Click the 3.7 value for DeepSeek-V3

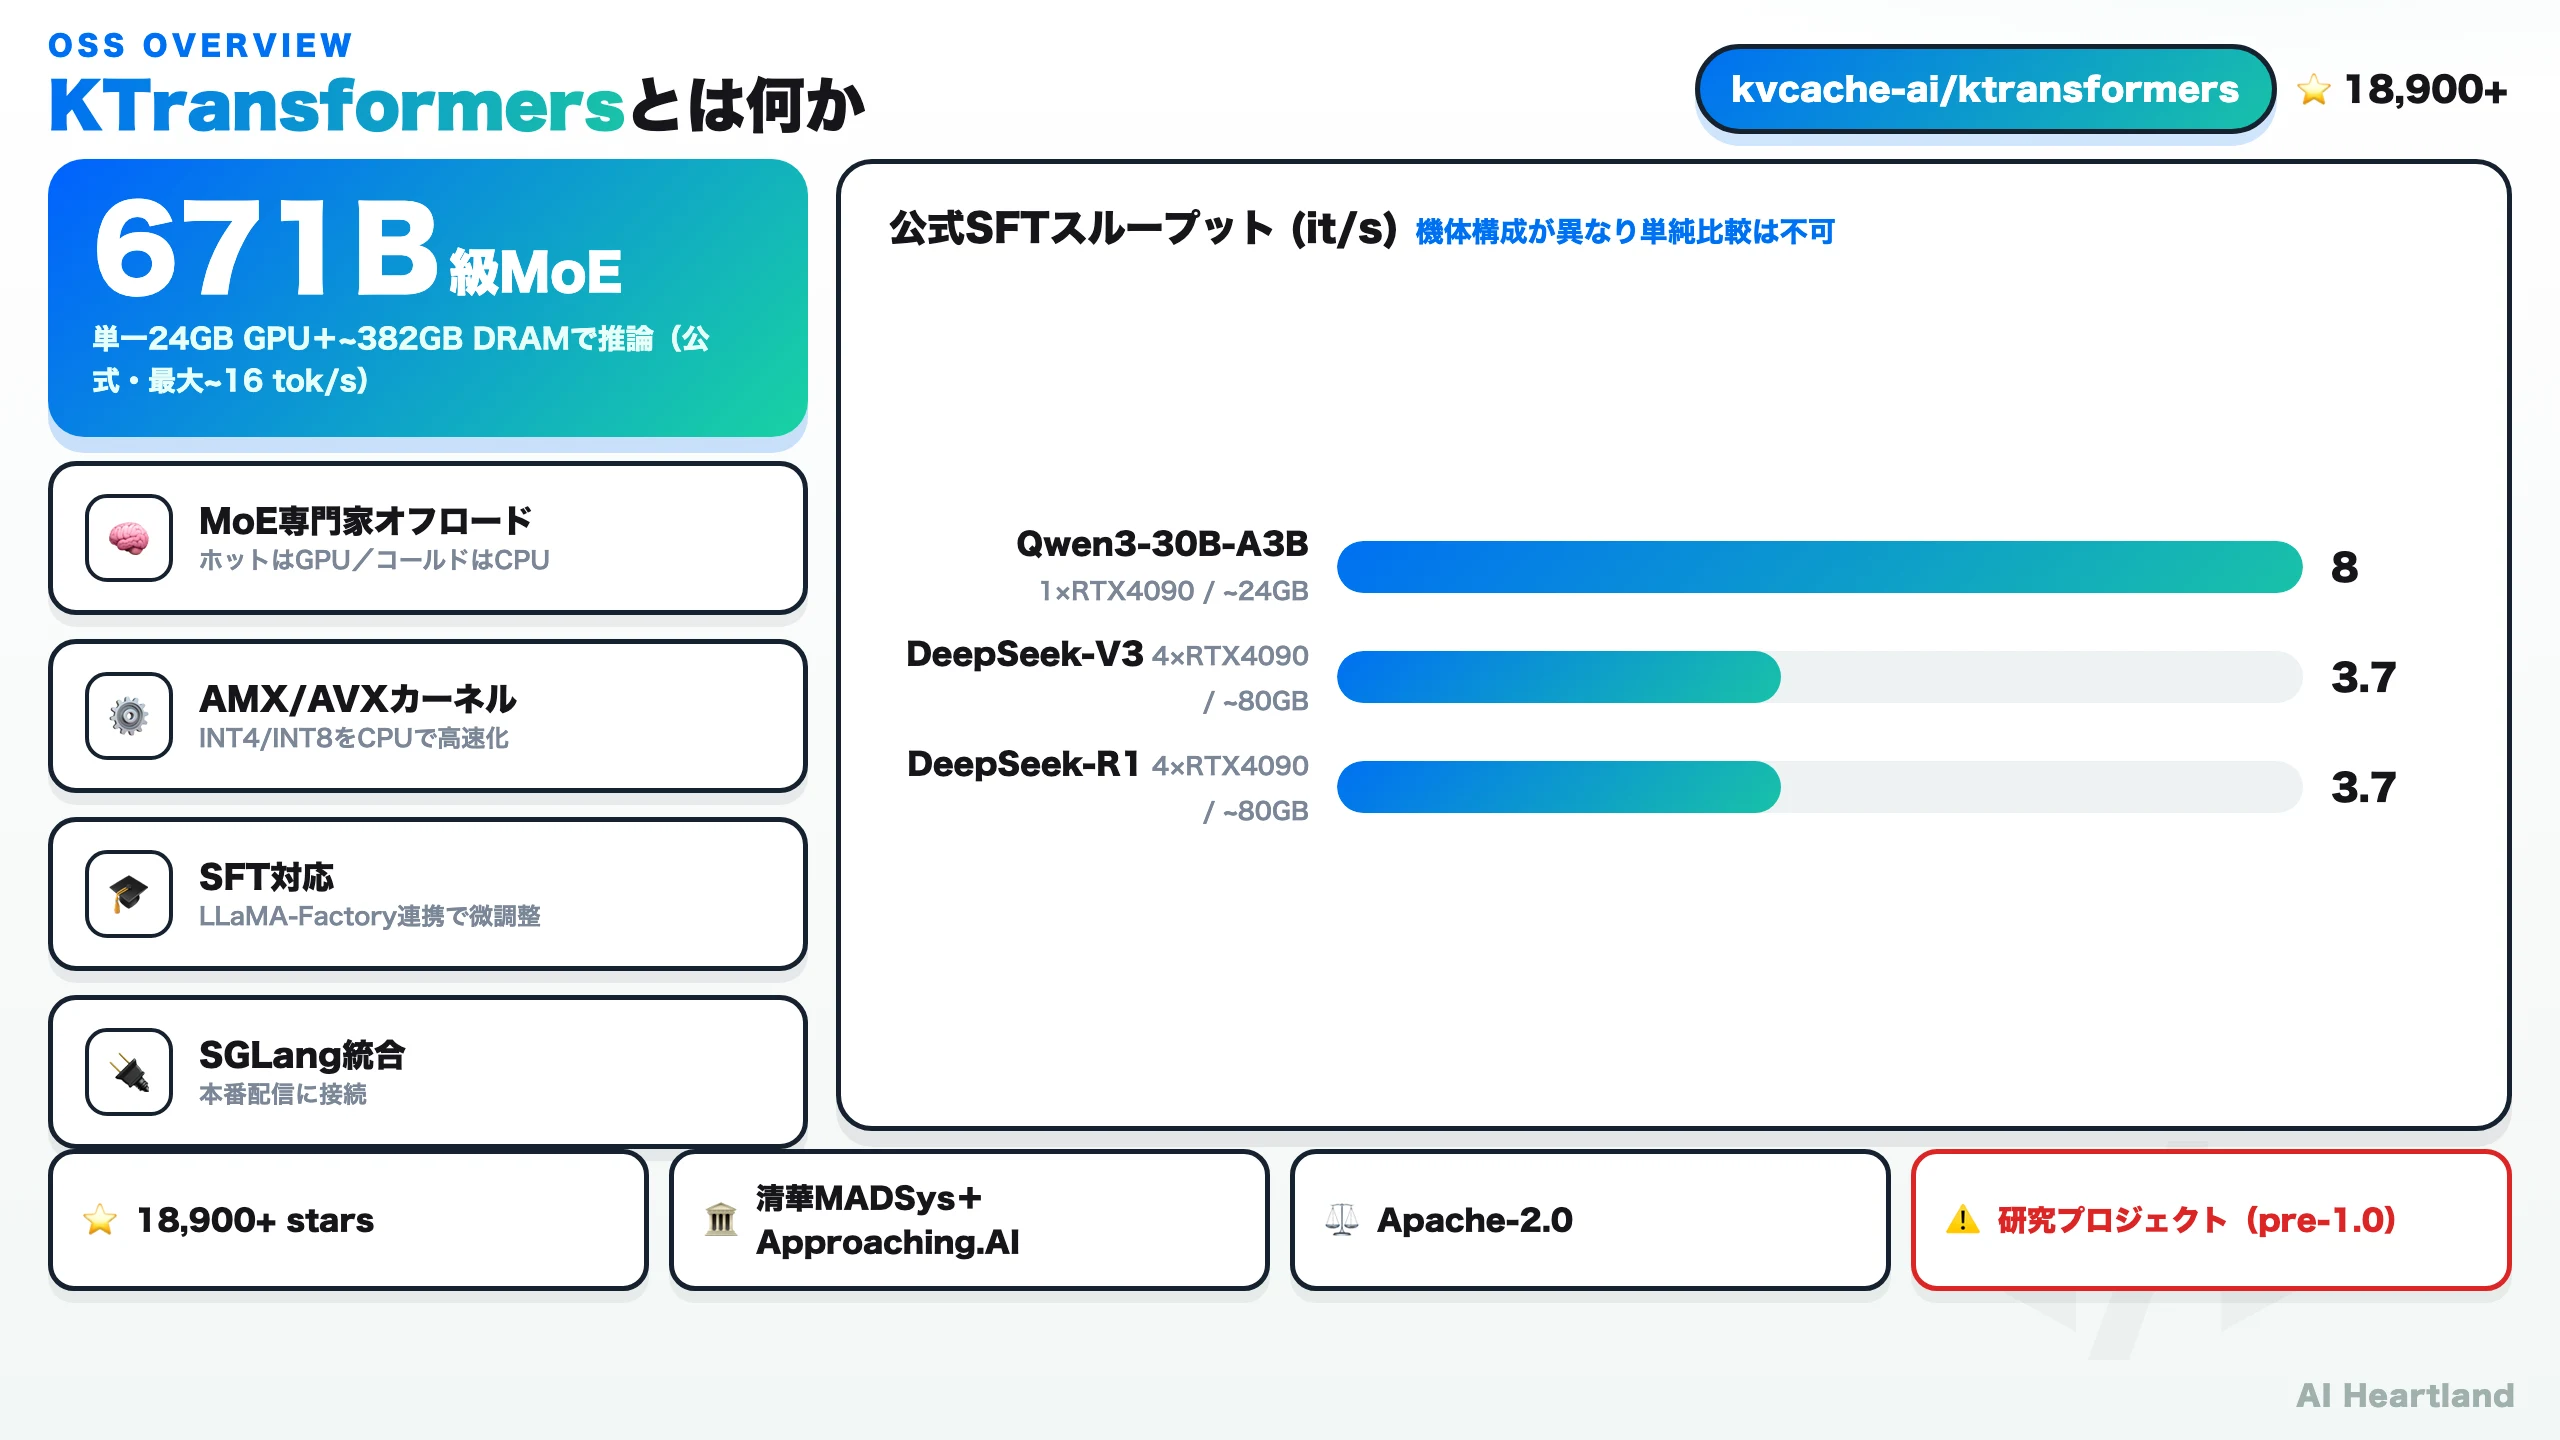coord(2364,677)
